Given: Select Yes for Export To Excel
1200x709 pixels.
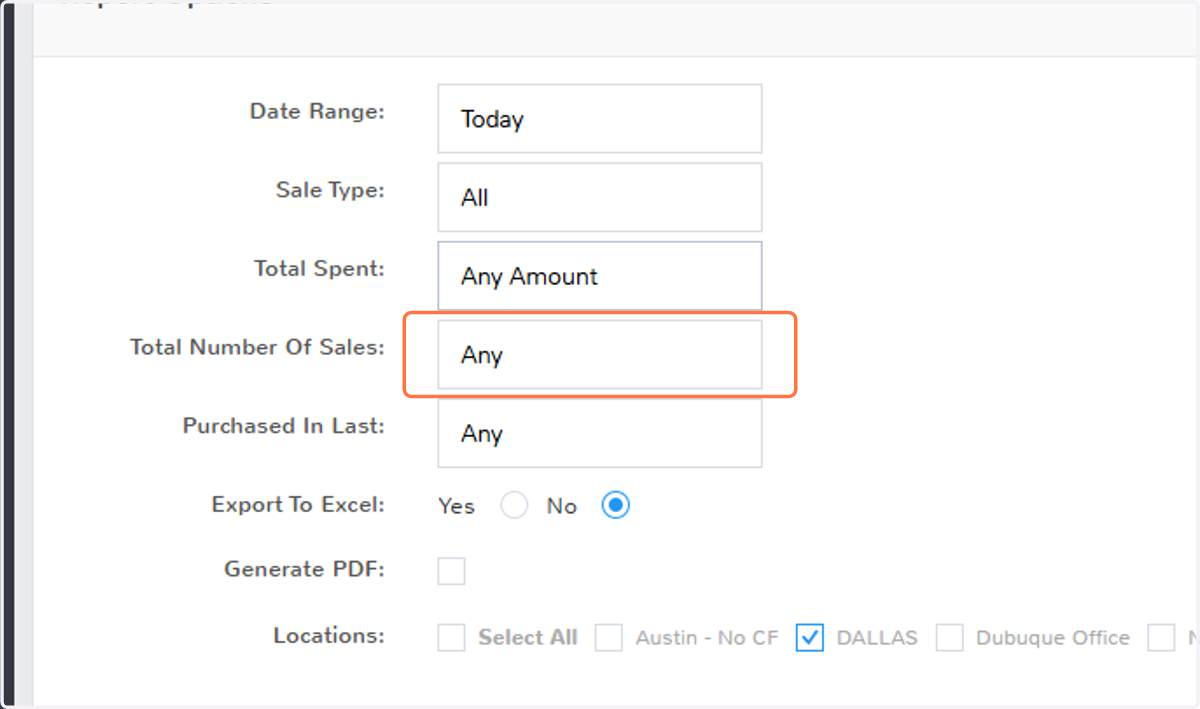Looking at the screenshot, I should pyautogui.click(x=514, y=506).
